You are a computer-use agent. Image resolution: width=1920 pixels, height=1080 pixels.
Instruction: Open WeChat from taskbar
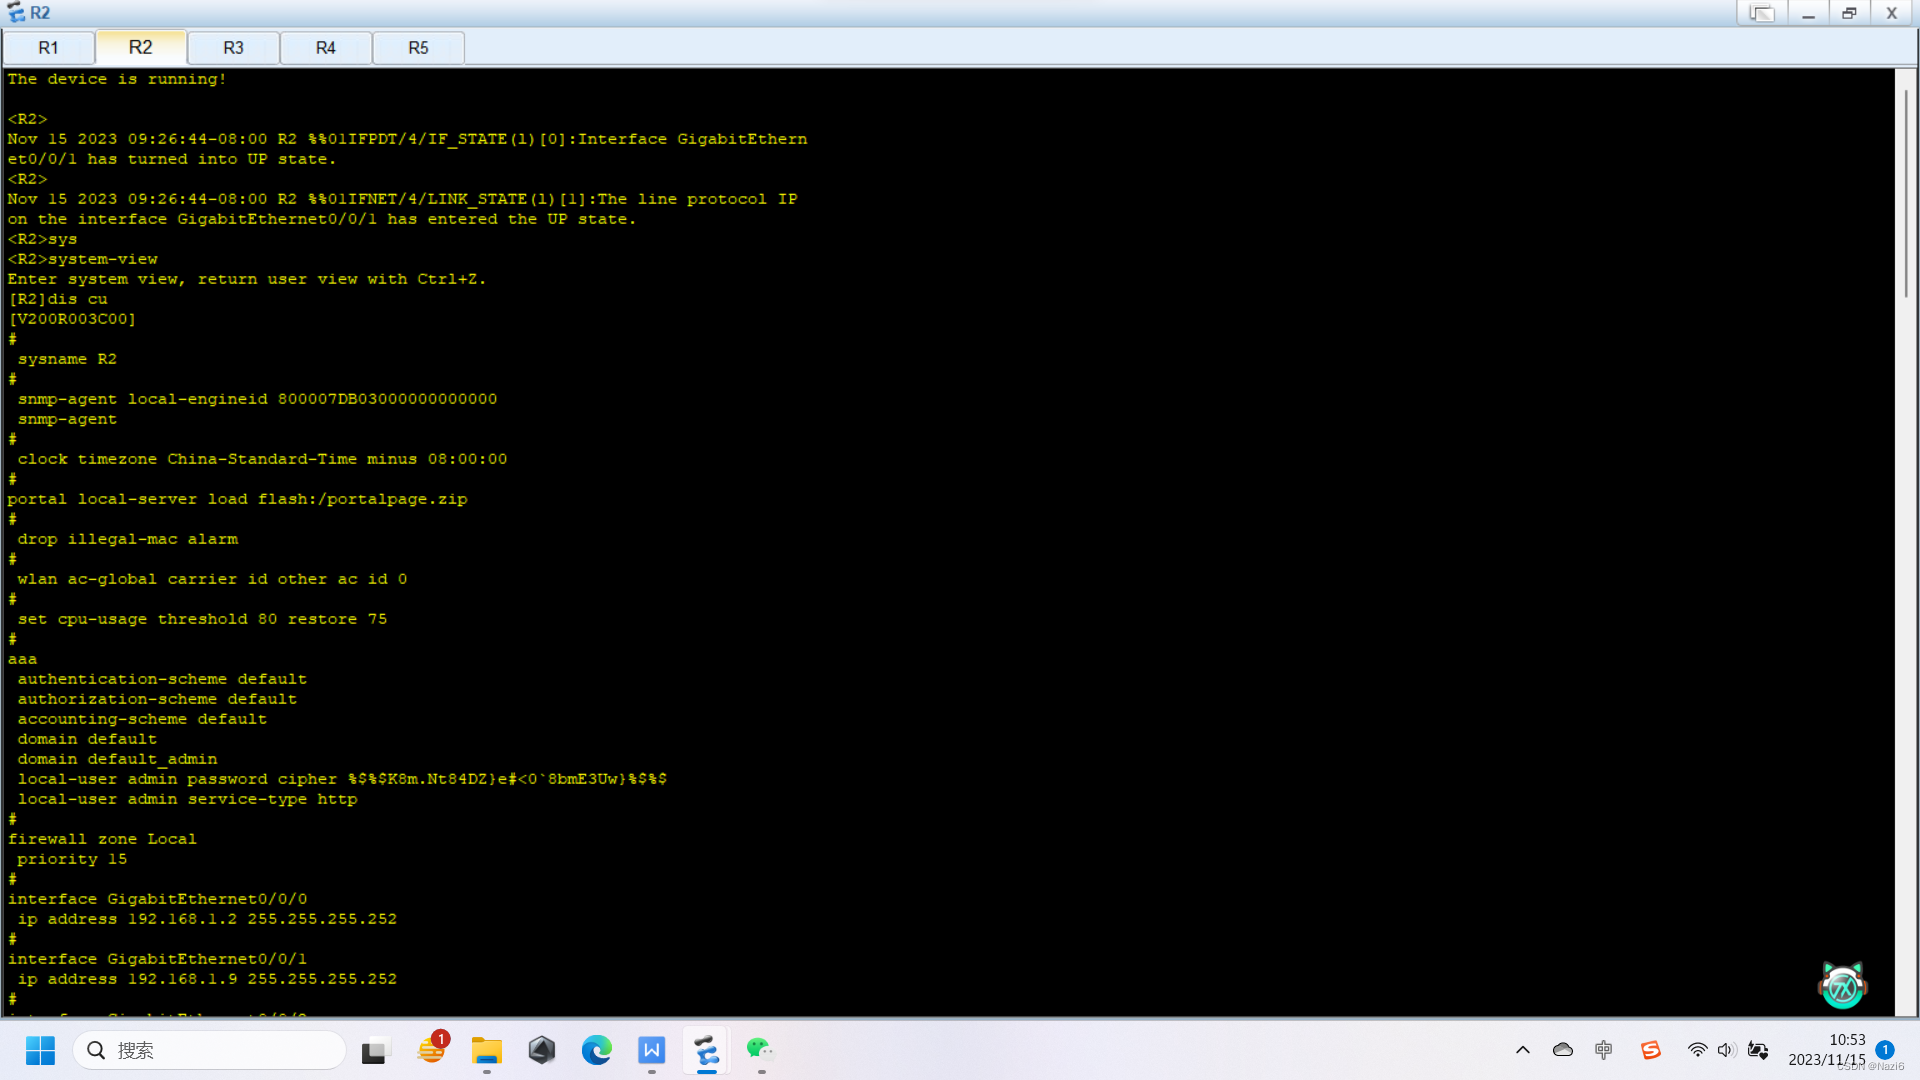pyautogui.click(x=760, y=1050)
